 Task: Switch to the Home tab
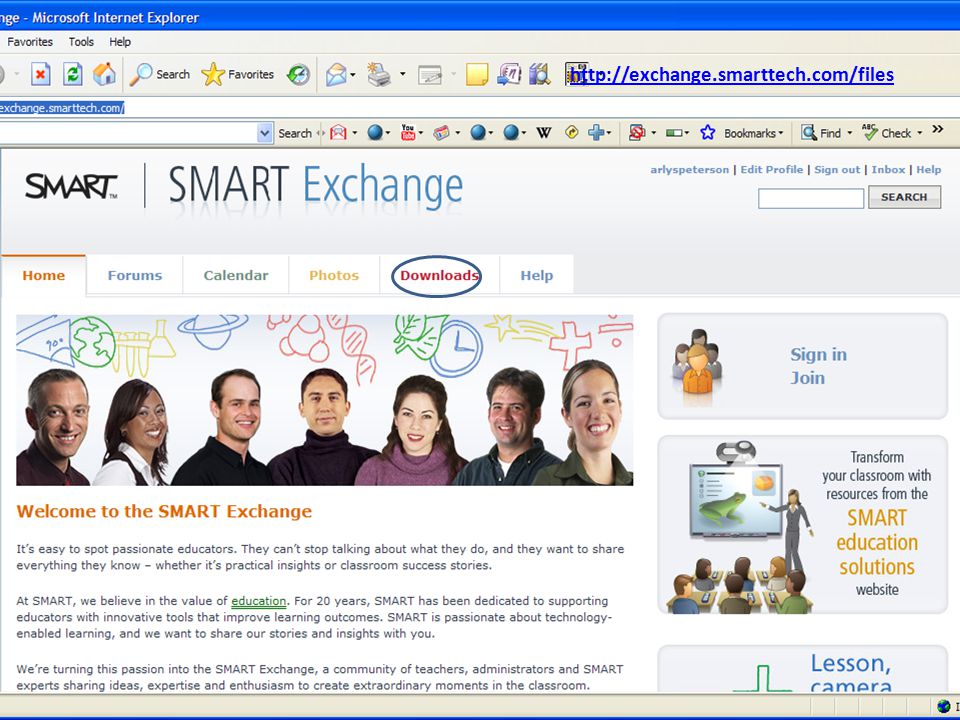[x=43, y=276]
